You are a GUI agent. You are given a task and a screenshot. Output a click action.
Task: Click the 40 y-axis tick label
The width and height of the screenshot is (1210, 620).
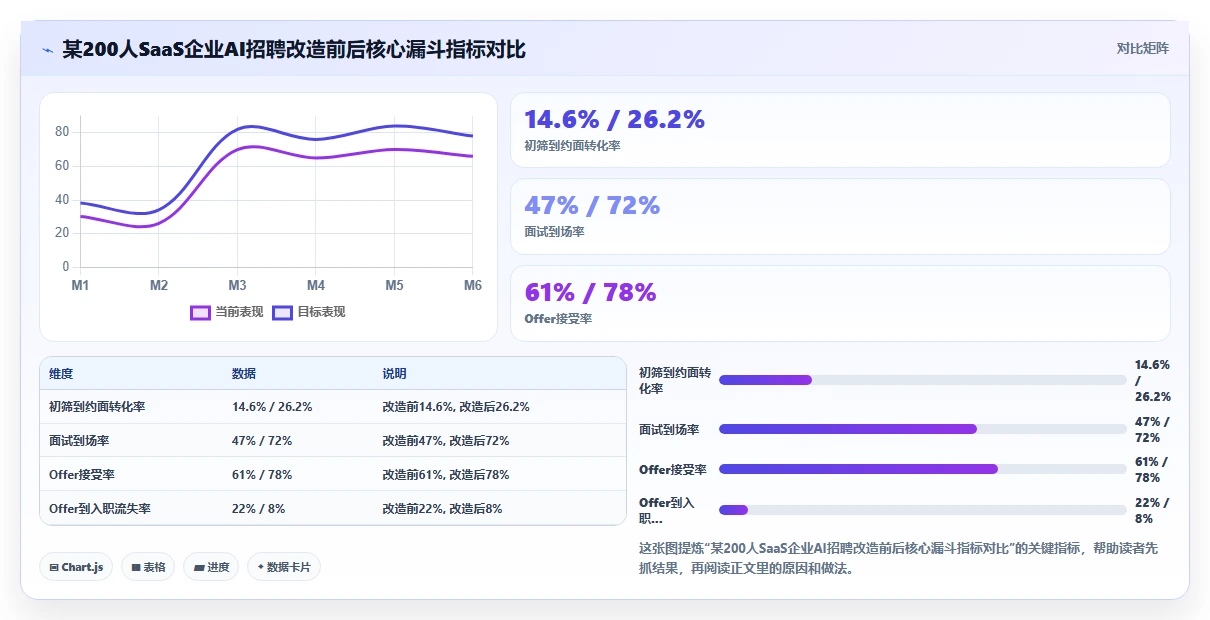coord(62,200)
